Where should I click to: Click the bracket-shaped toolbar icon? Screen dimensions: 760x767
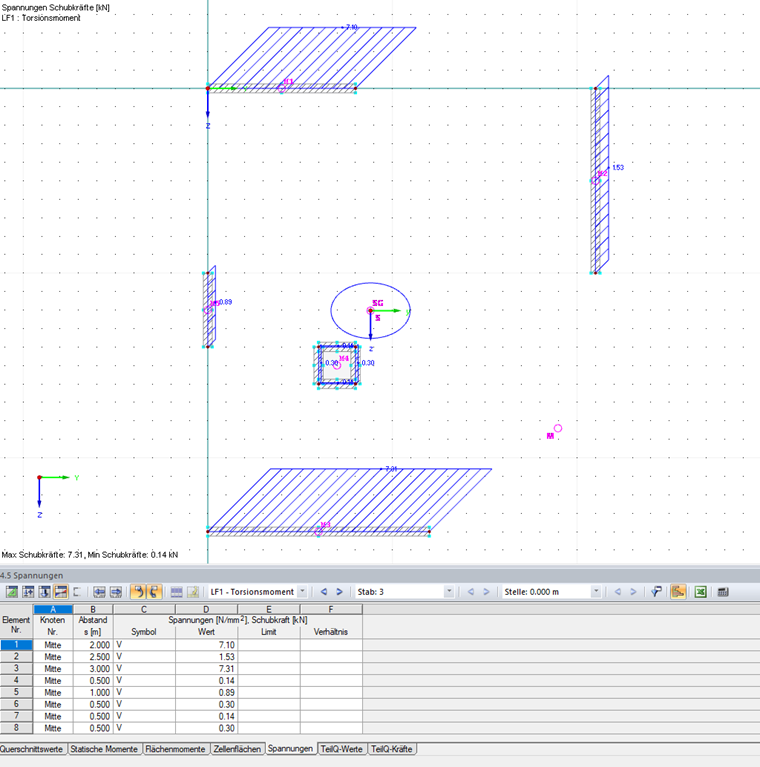(x=77, y=592)
